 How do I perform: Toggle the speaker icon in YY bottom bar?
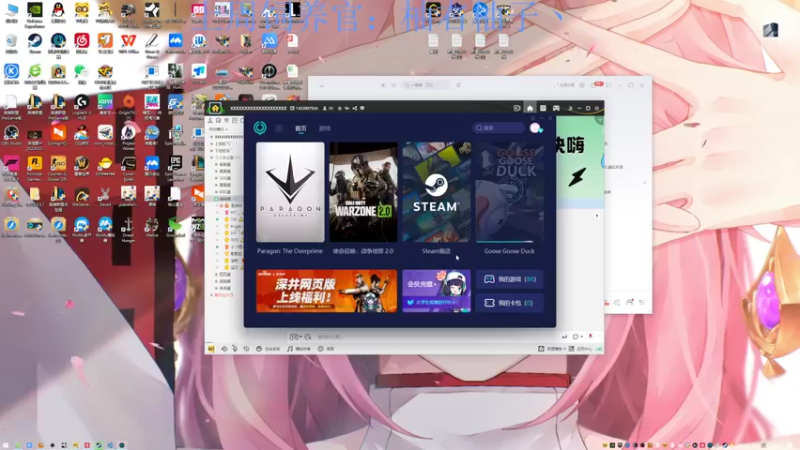coord(224,349)
